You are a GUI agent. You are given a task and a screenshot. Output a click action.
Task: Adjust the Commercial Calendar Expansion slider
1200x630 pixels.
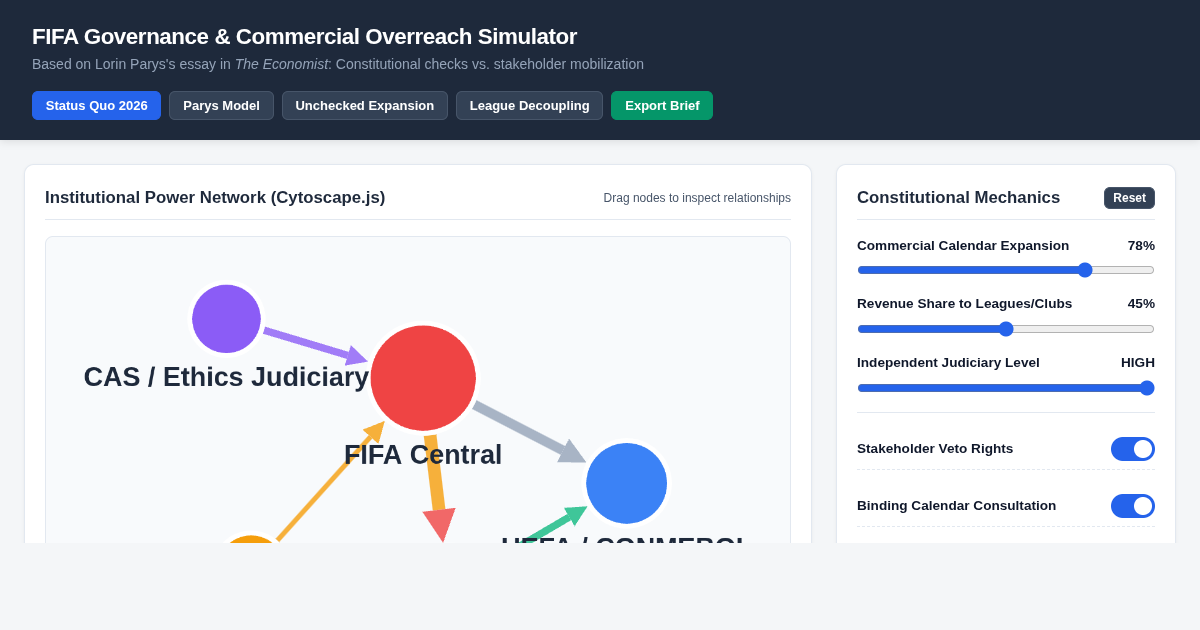(x=1006, y=270)
